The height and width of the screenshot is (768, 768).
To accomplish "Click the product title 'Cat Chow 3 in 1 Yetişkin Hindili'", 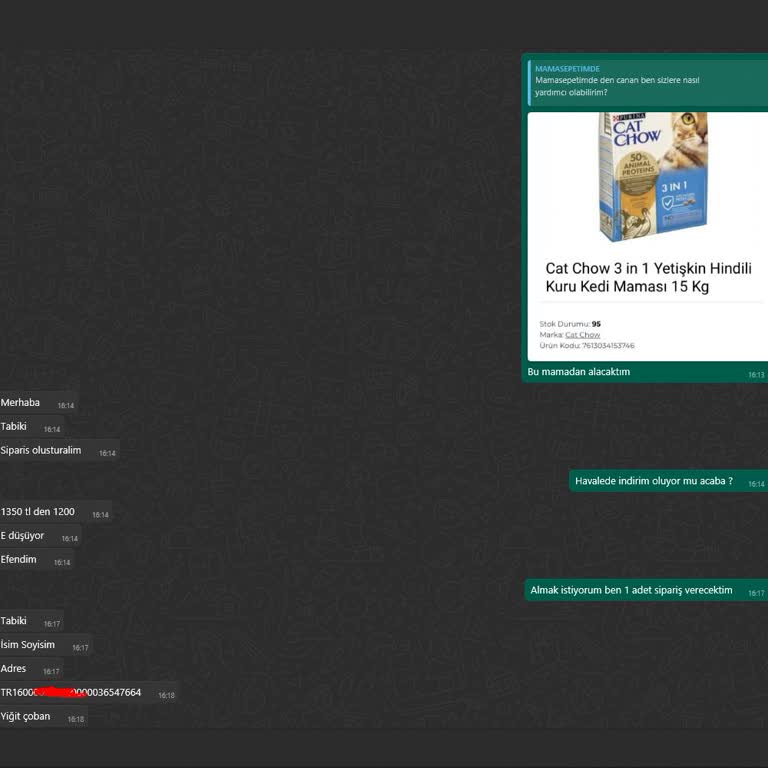I will pyautogui.click(x=648, y=268).
